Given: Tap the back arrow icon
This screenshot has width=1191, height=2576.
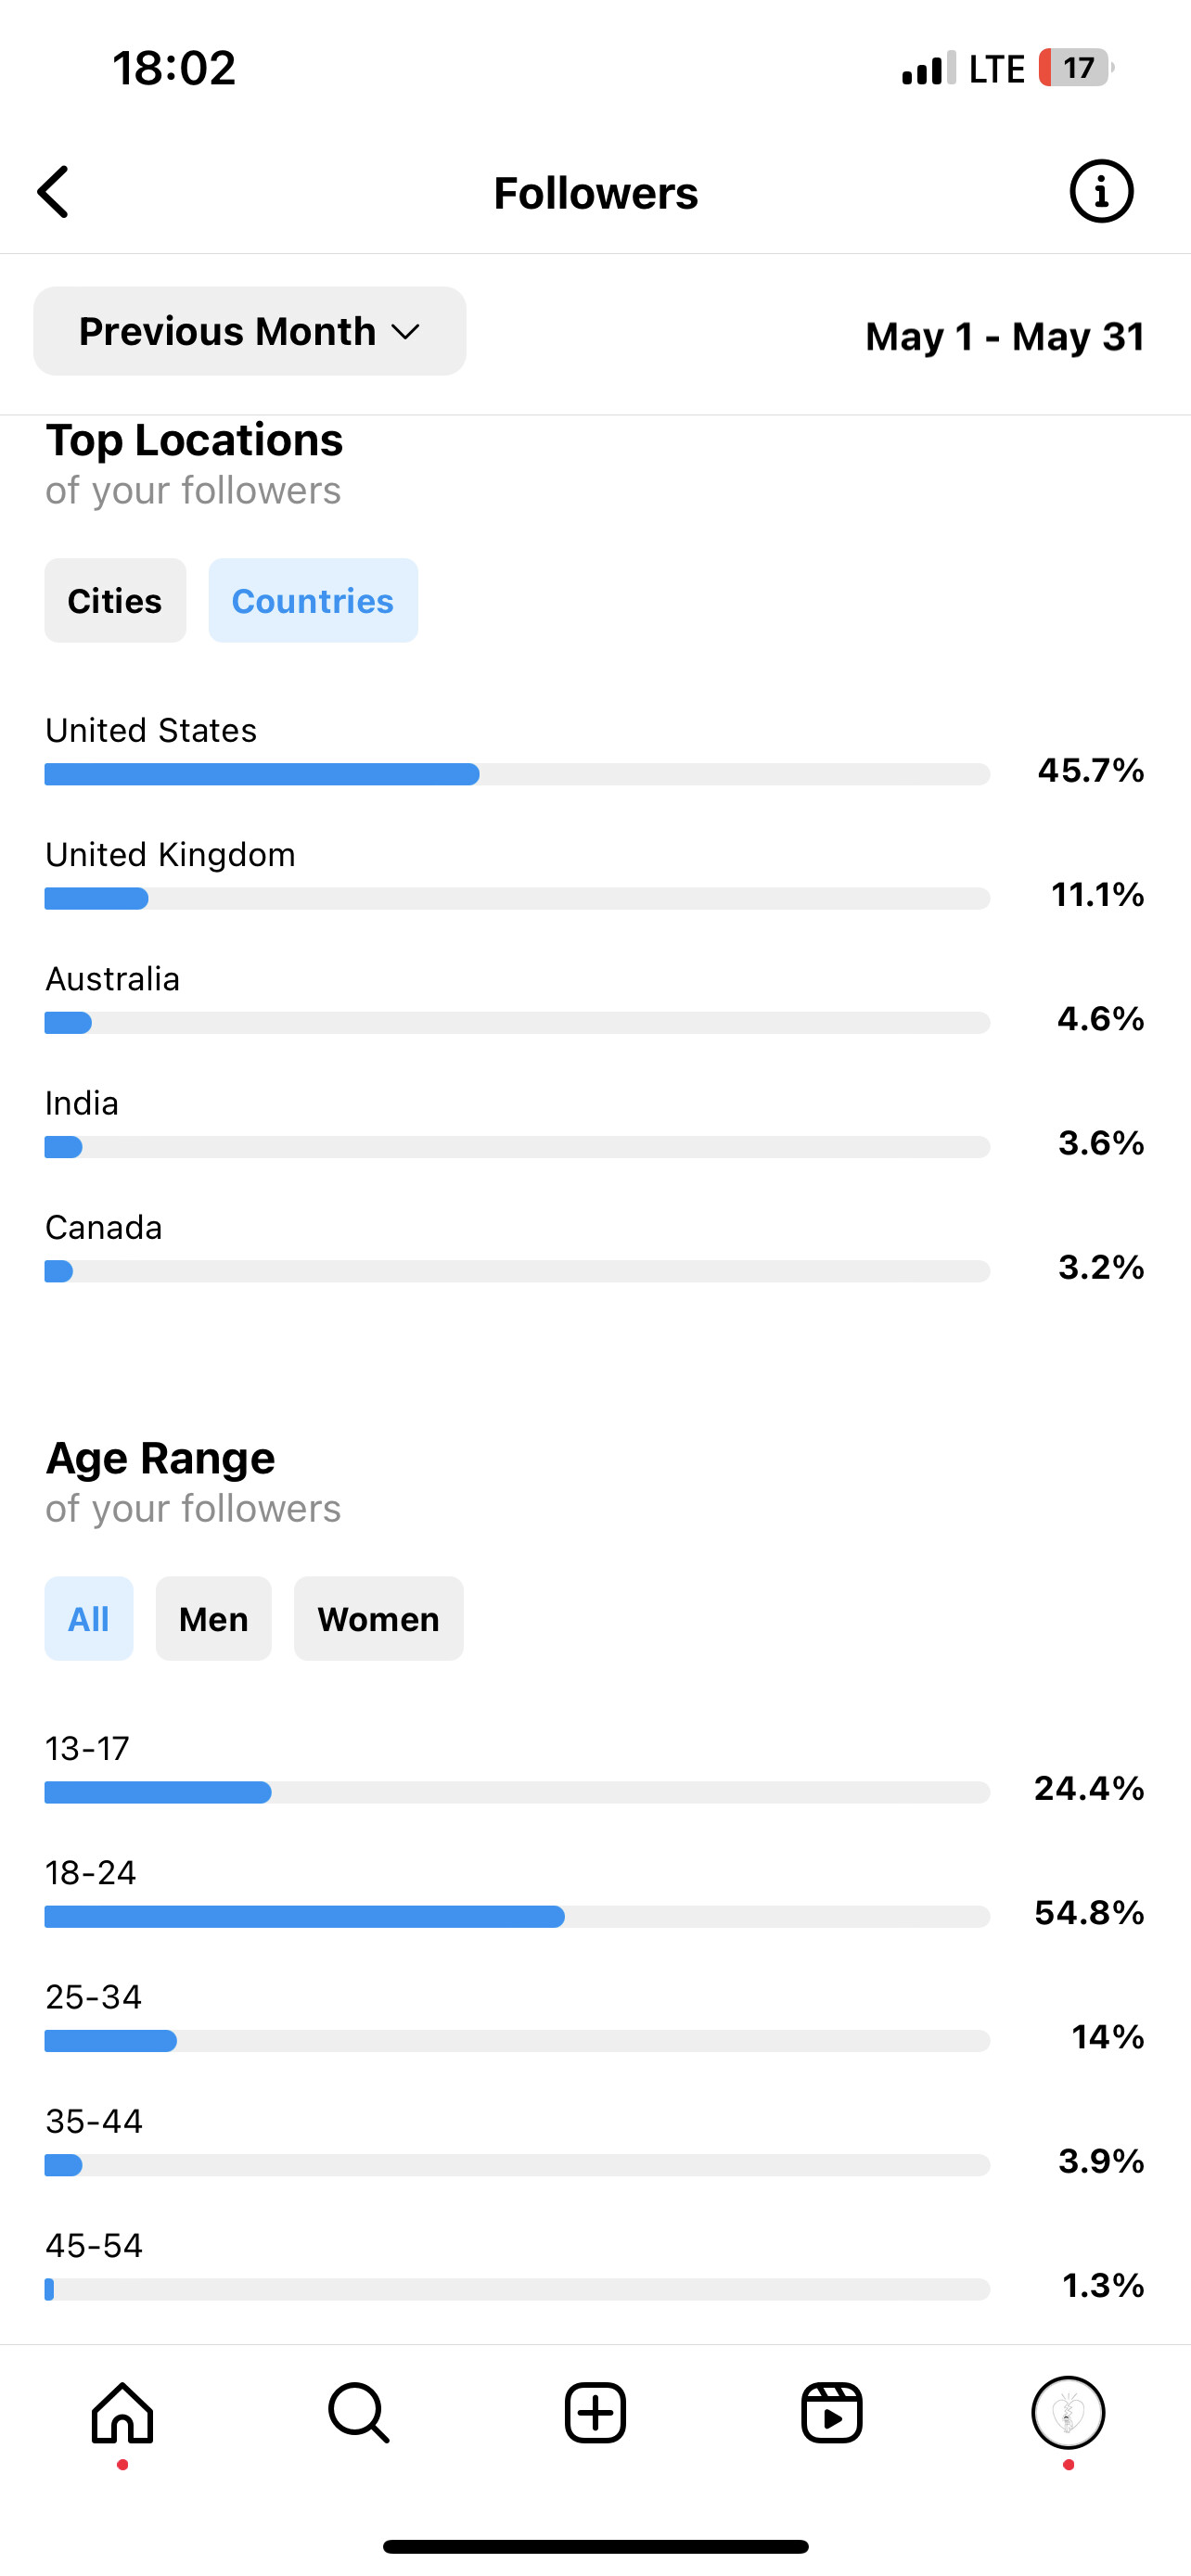Looking at the screenshot, I should coord(53,192).
